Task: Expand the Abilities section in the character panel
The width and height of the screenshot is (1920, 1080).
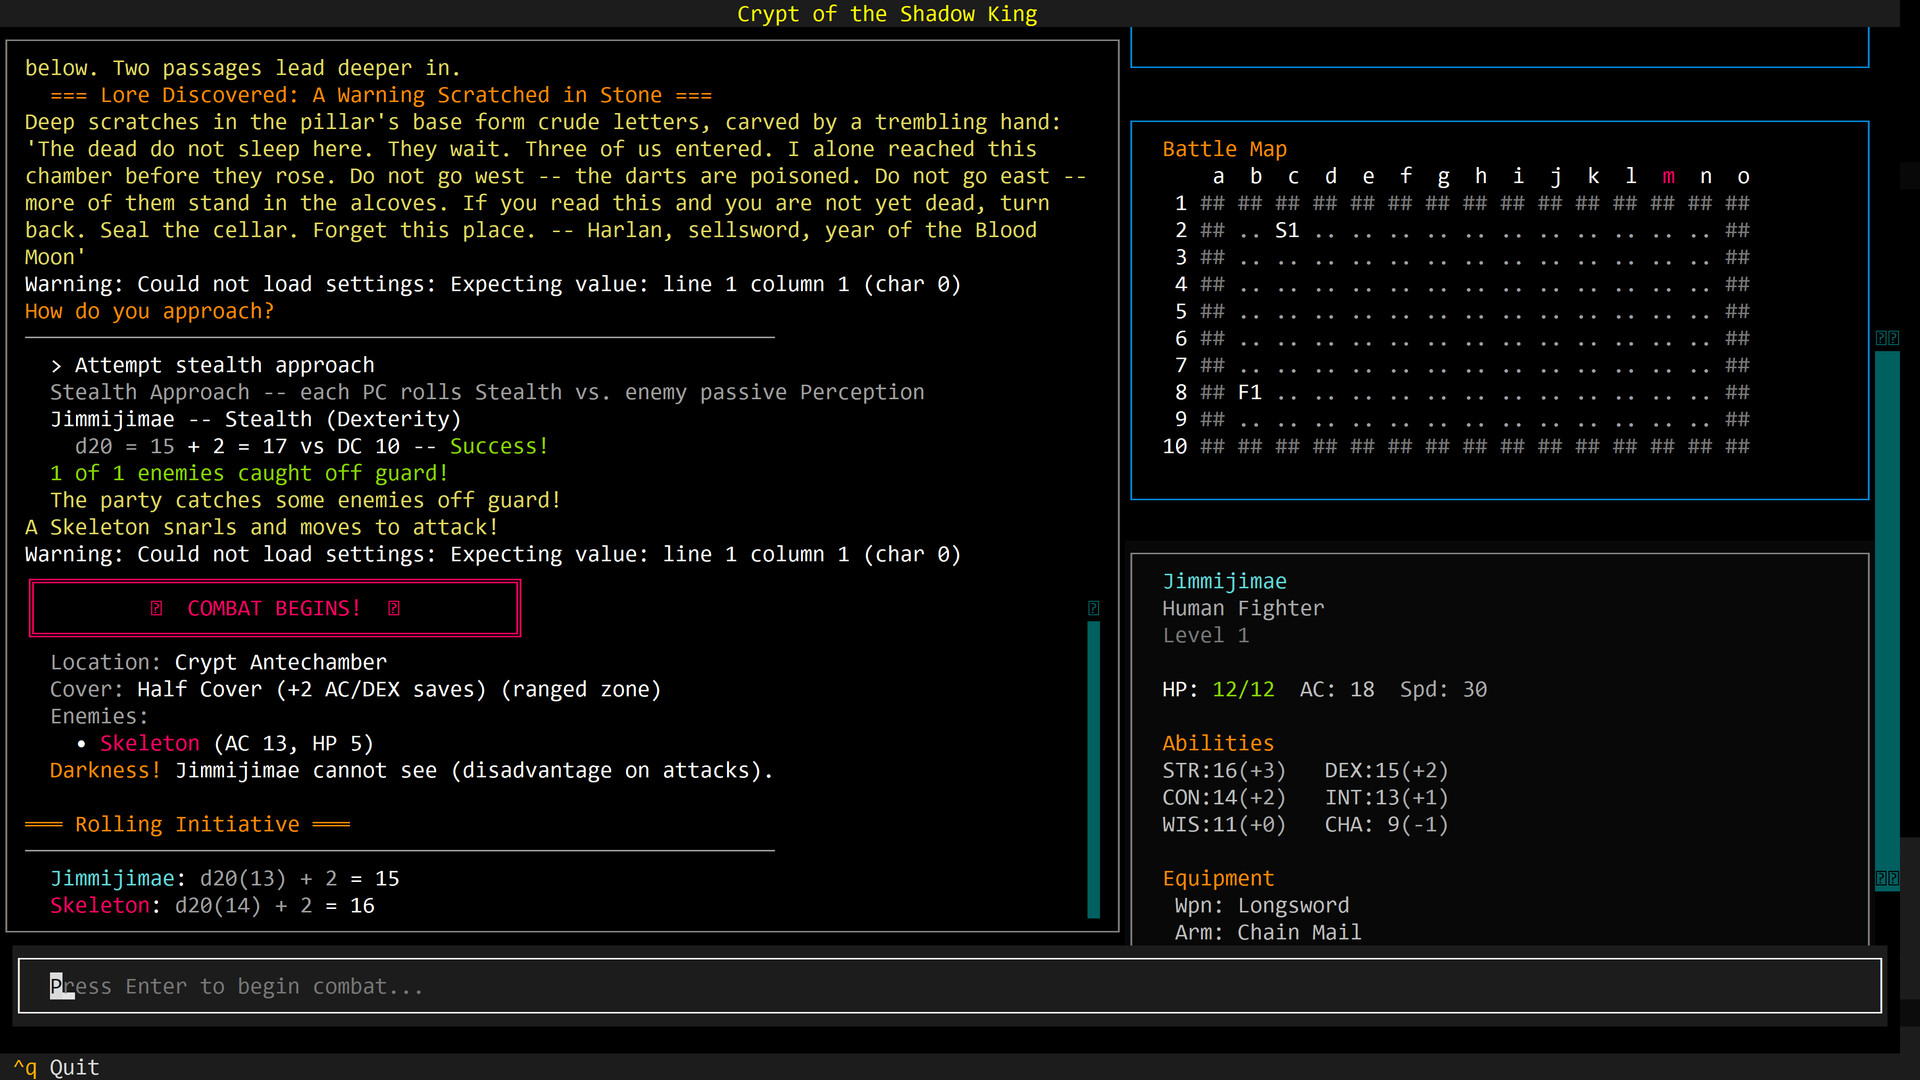Action: pyautogui.click(x=1218, y=743)
